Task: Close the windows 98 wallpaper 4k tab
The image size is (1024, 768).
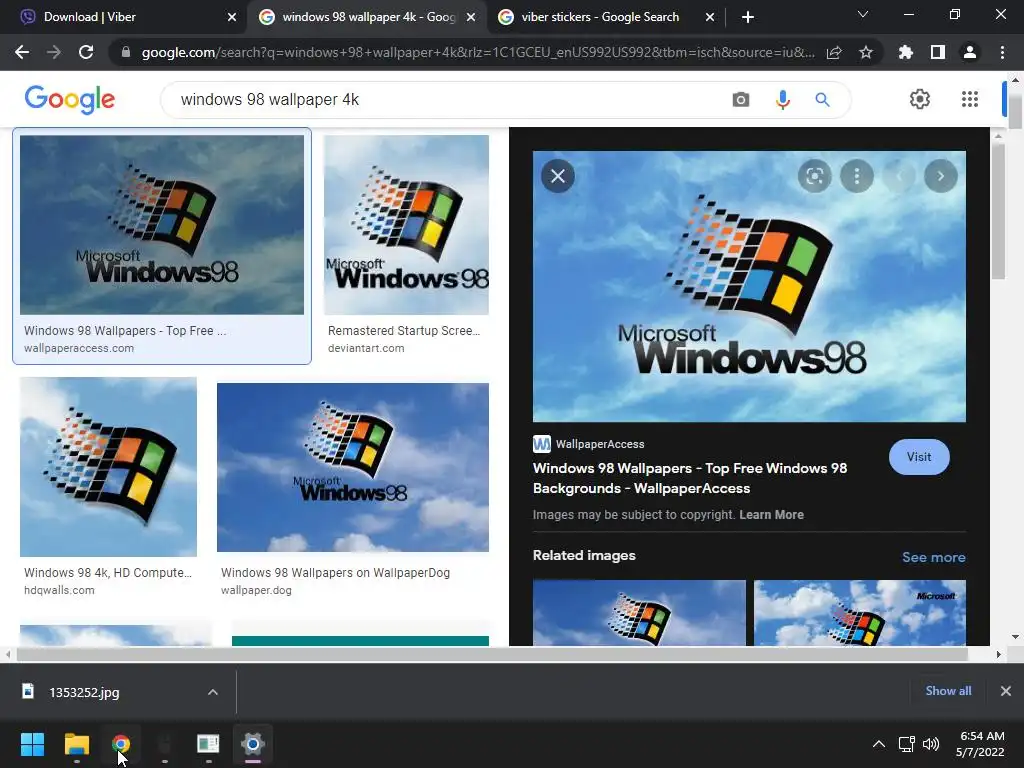Action: pyautogui.click(x=471, y=17)
